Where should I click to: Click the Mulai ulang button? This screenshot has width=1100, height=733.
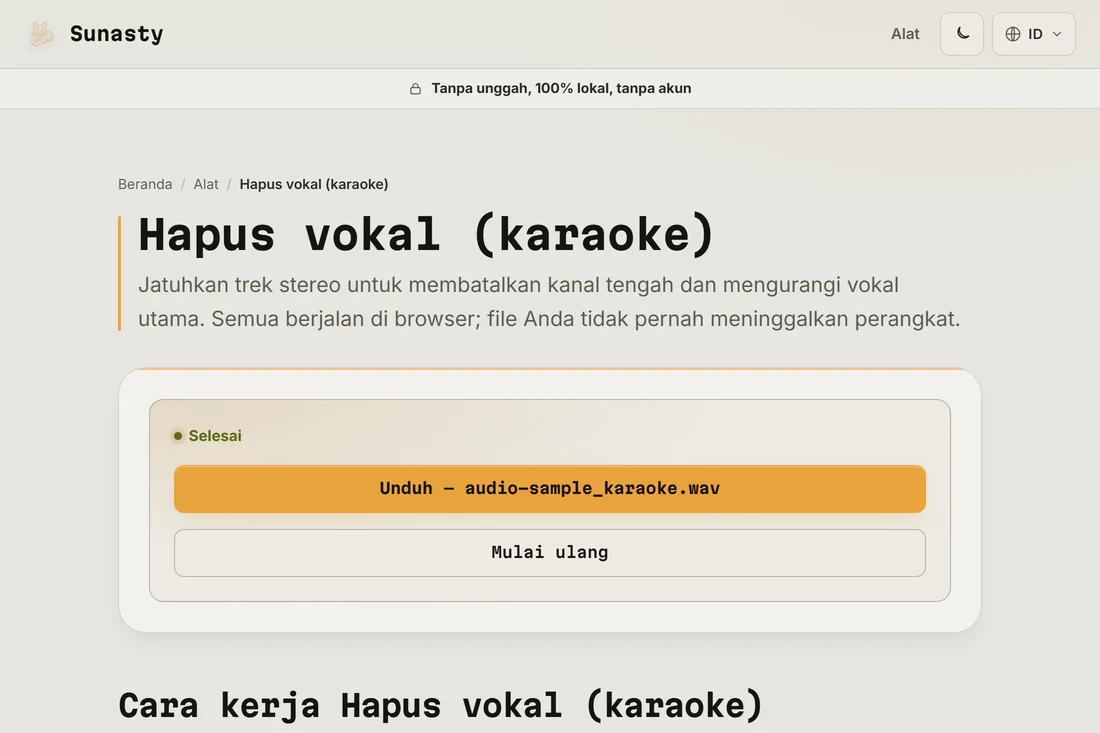click(549, 553)
